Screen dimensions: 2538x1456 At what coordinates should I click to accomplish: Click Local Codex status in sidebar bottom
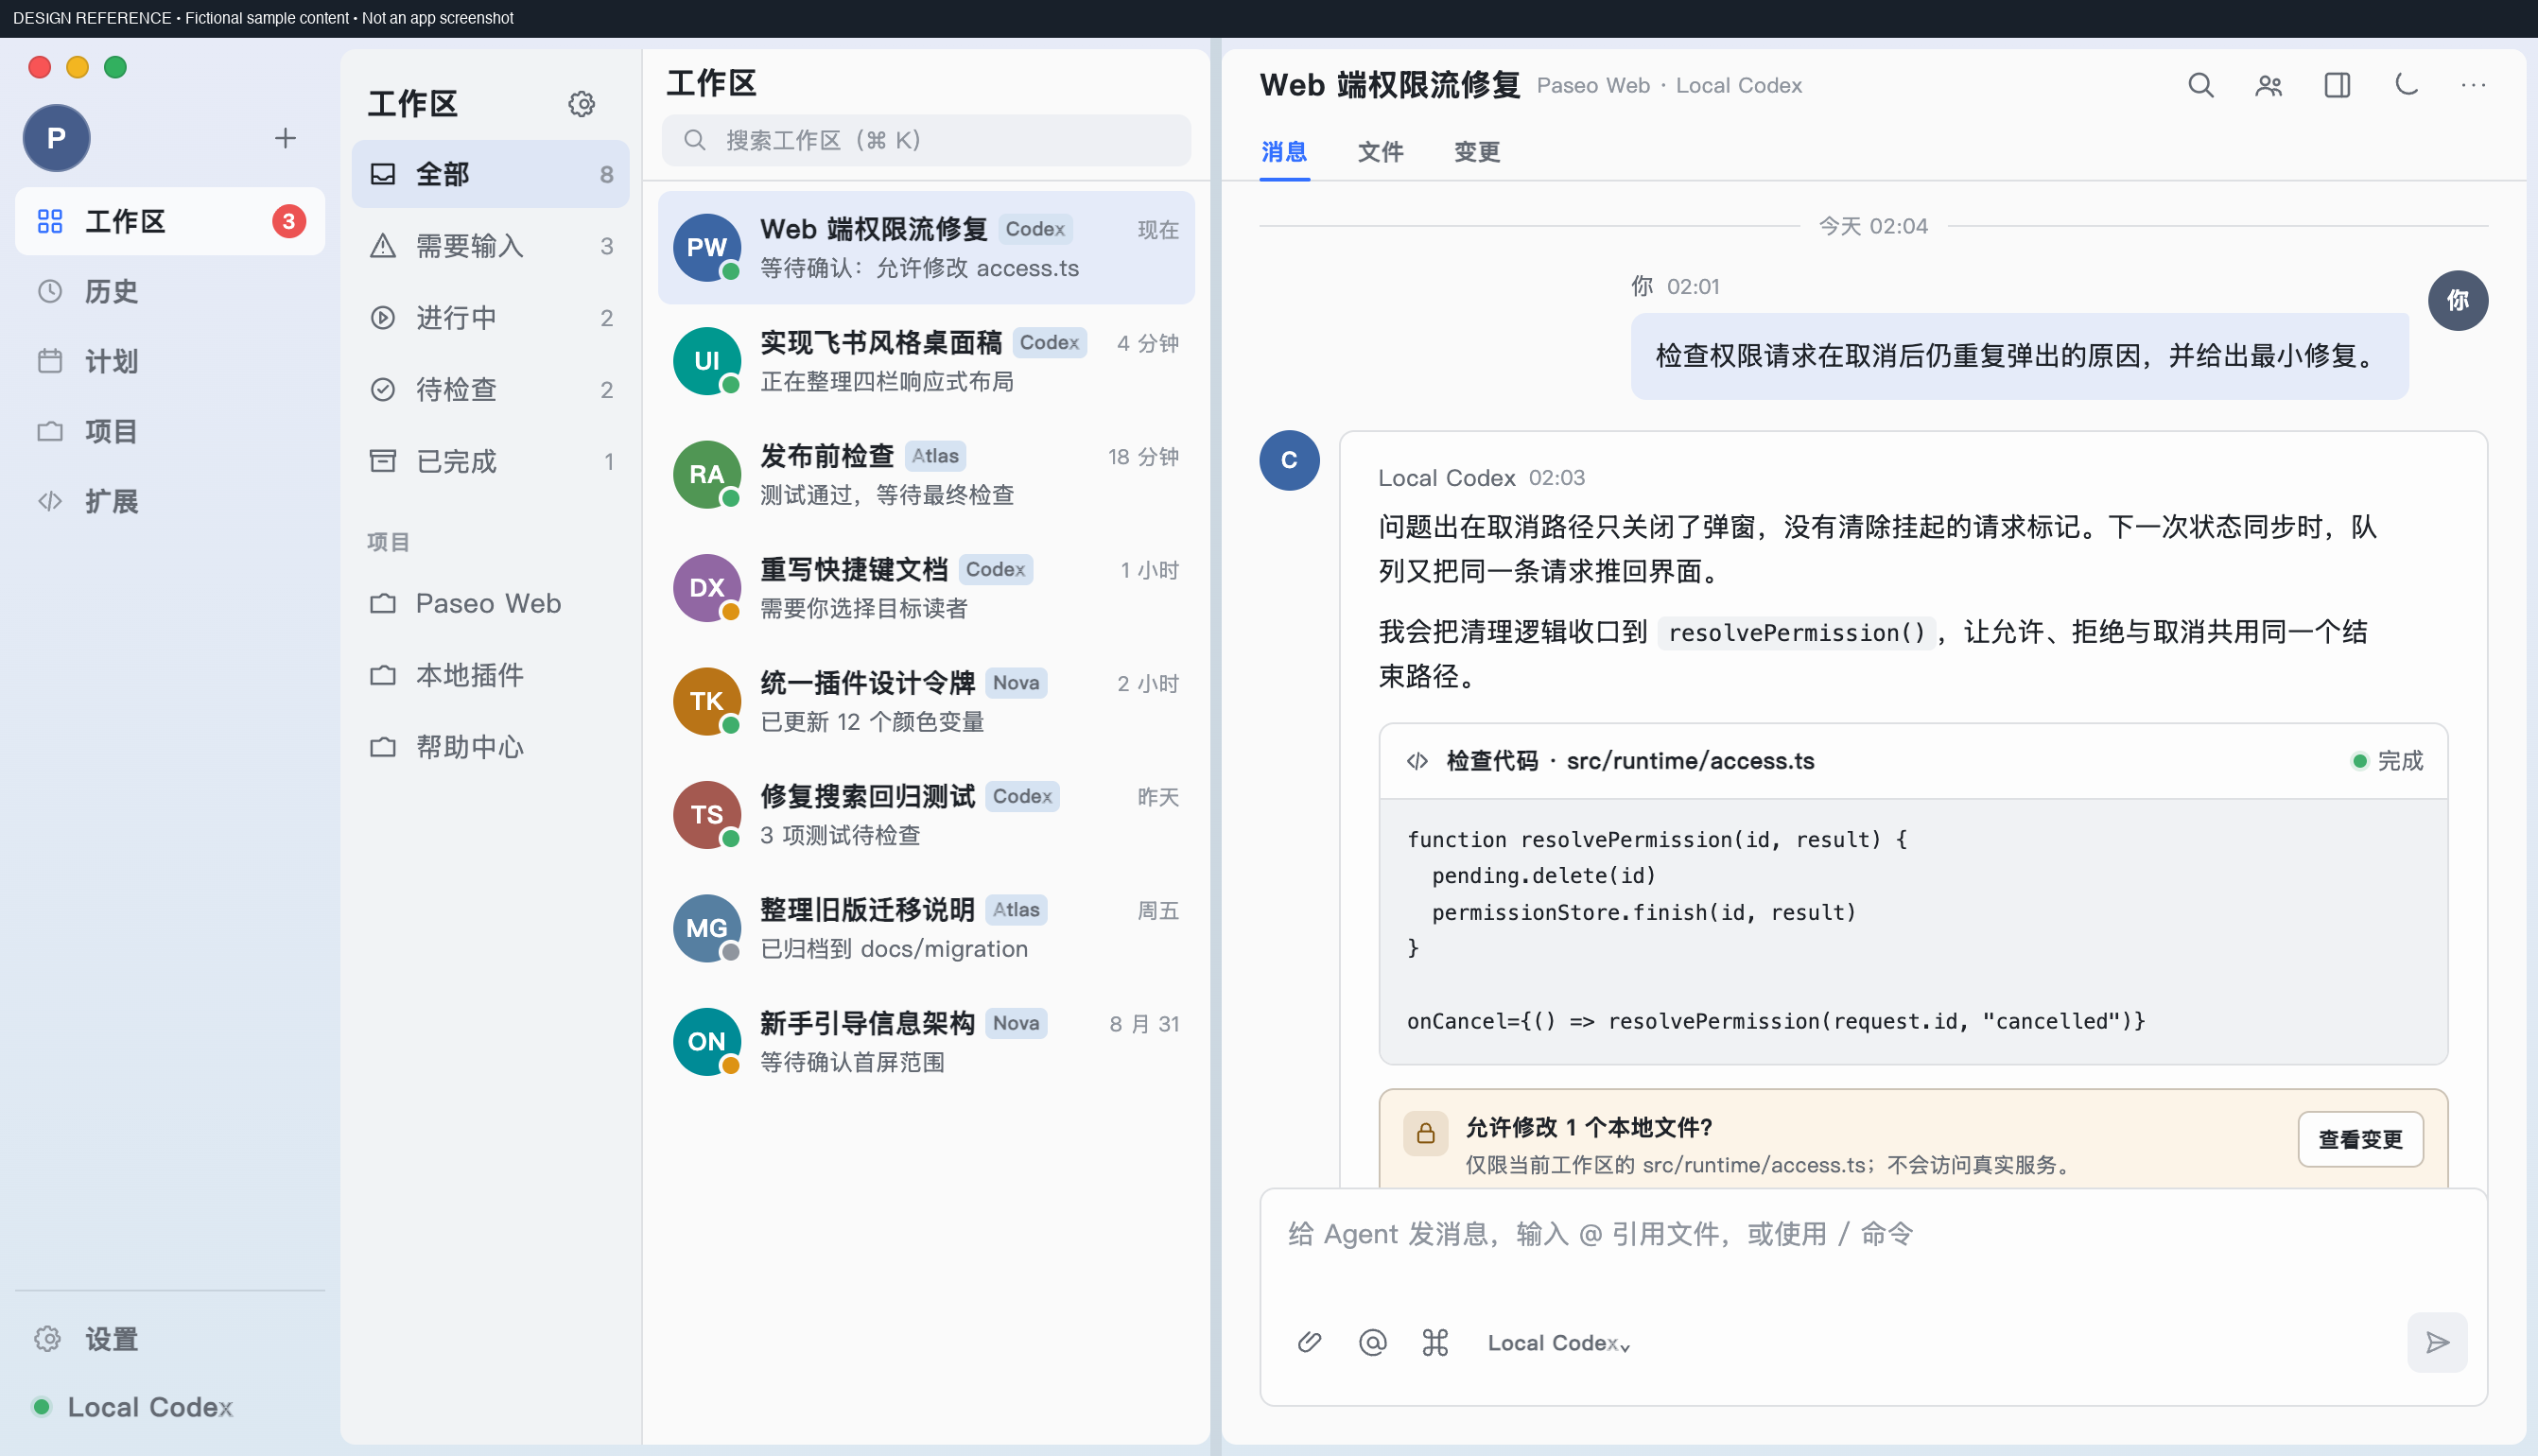point(133,1406)
